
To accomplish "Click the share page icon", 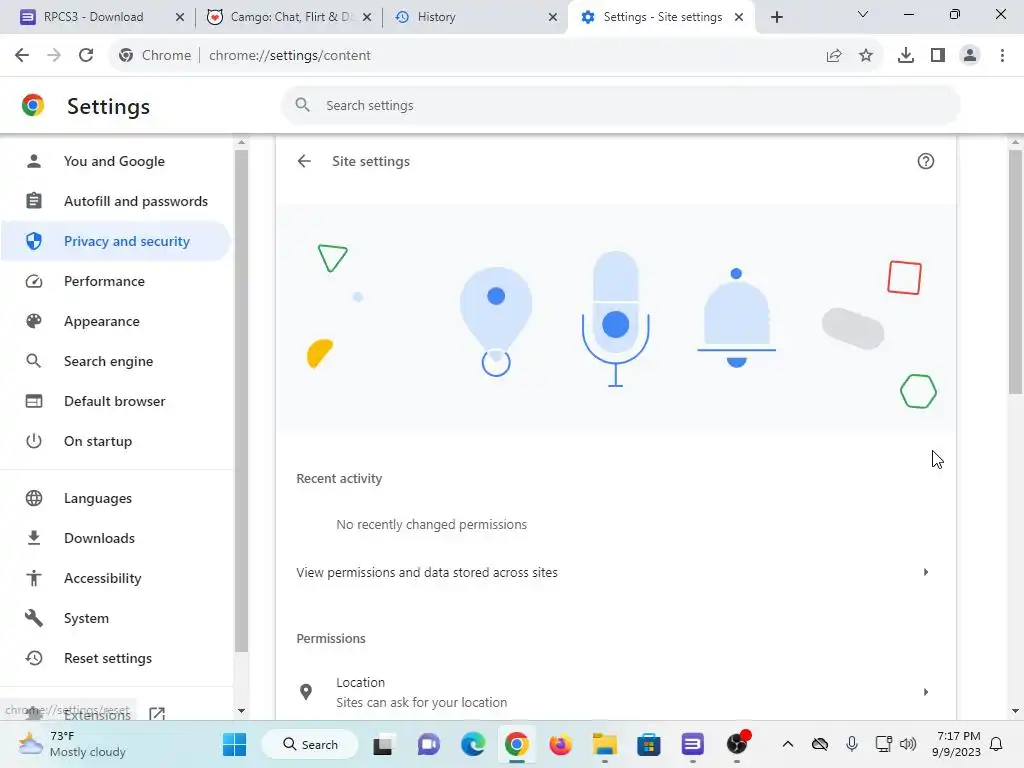I will click(834, 56).
